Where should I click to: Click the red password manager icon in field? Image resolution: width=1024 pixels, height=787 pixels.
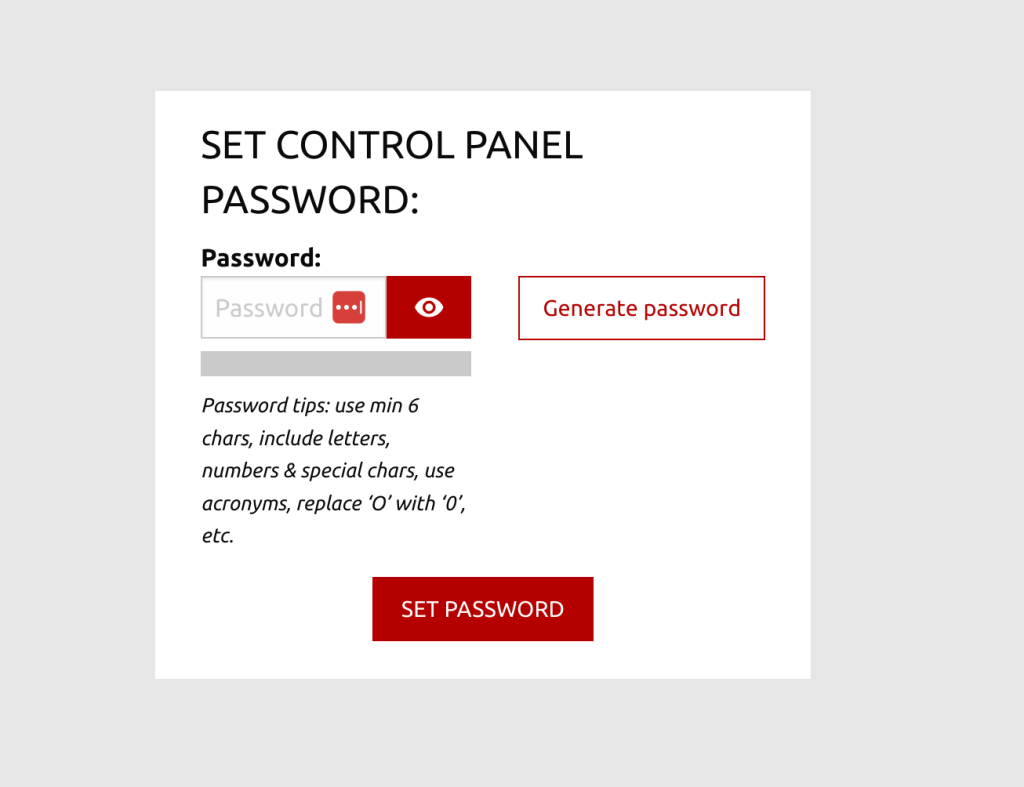click(349, 308)
